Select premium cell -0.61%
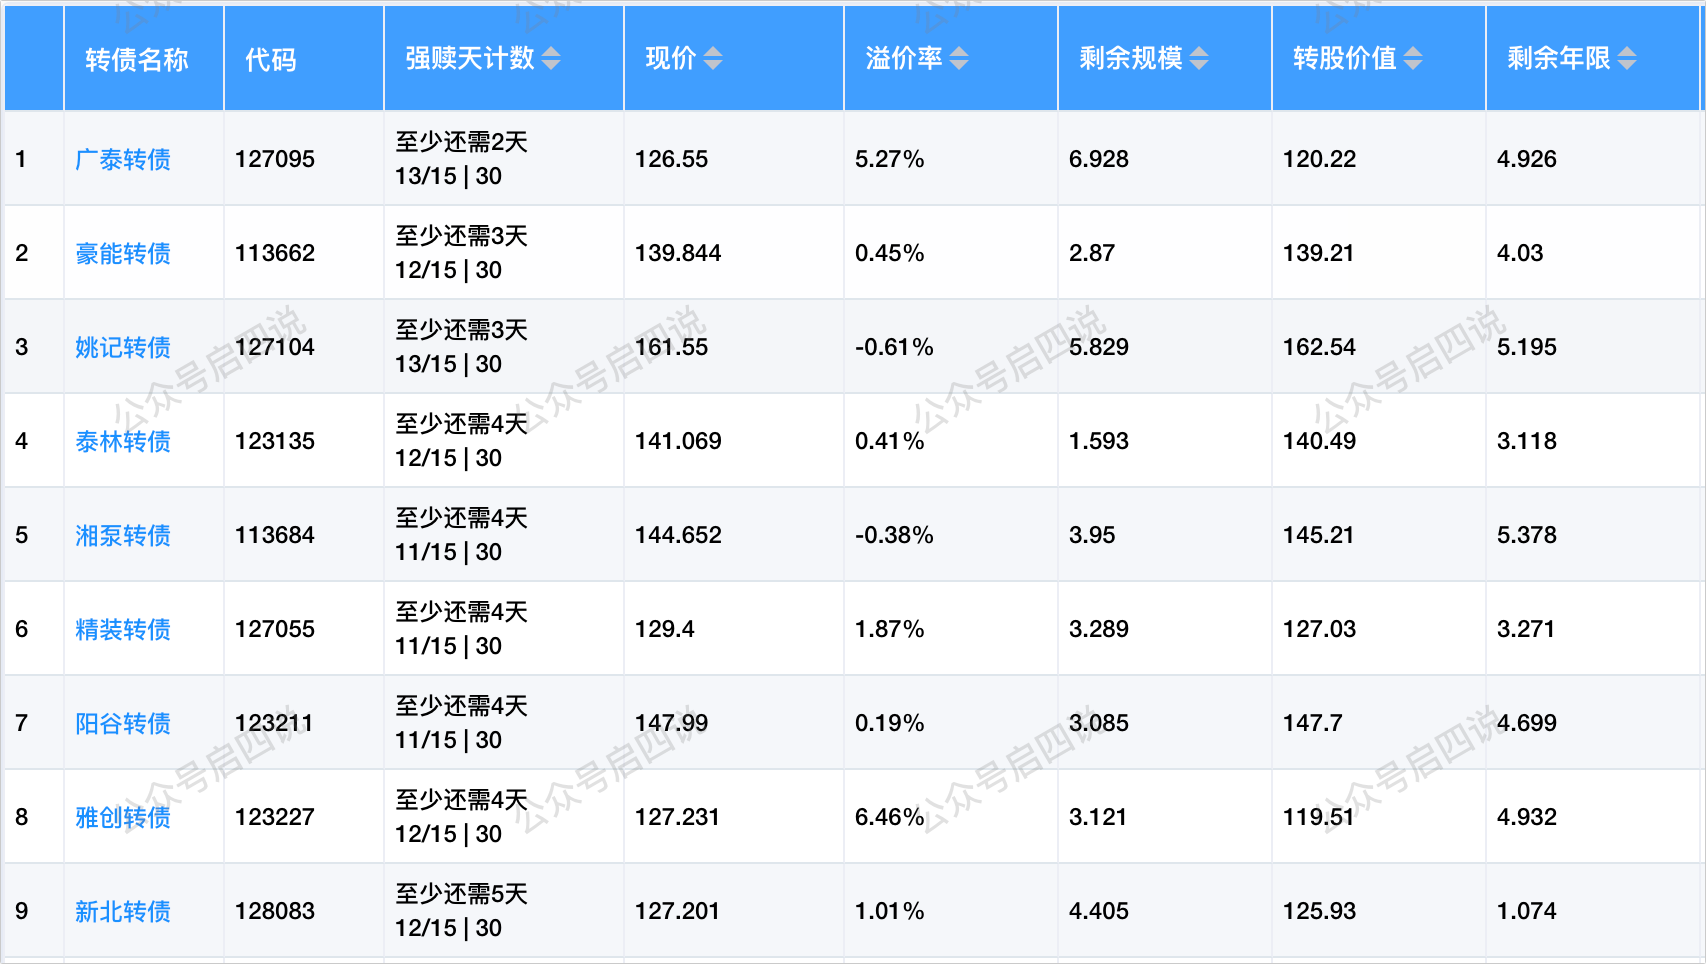The image size is (1706, 964). 894,347
